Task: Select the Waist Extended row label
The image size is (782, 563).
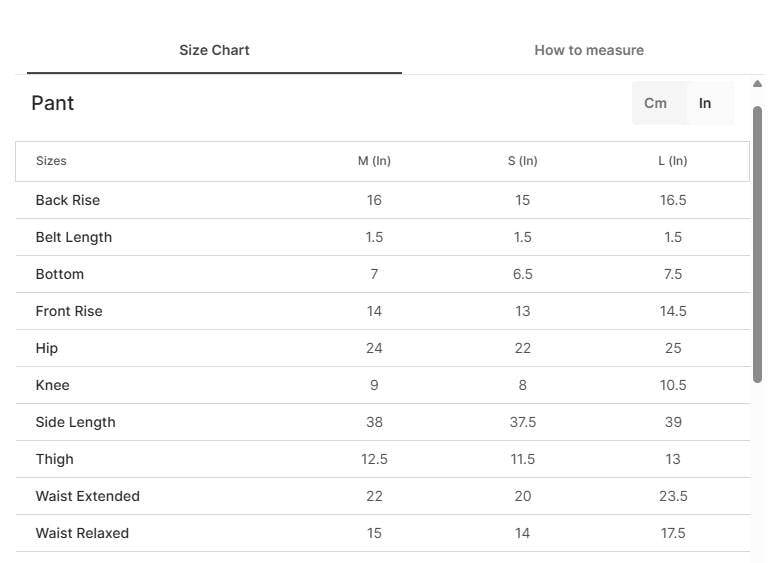Action: (88, 496)
